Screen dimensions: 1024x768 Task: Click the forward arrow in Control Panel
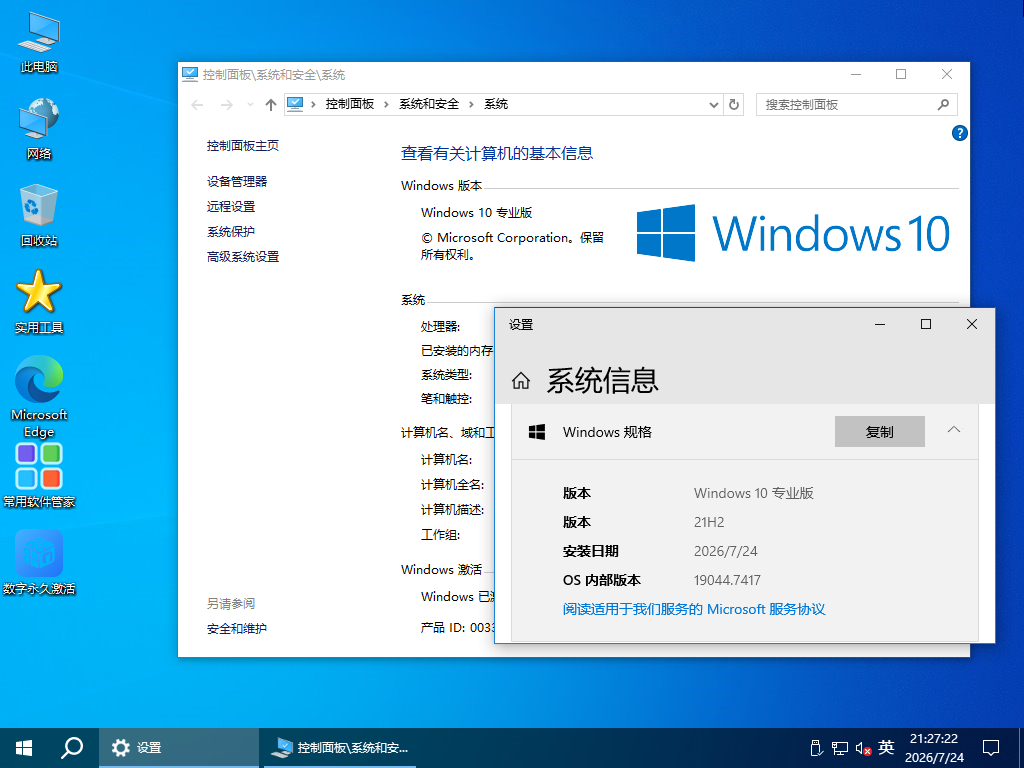[x=227, y=104]
